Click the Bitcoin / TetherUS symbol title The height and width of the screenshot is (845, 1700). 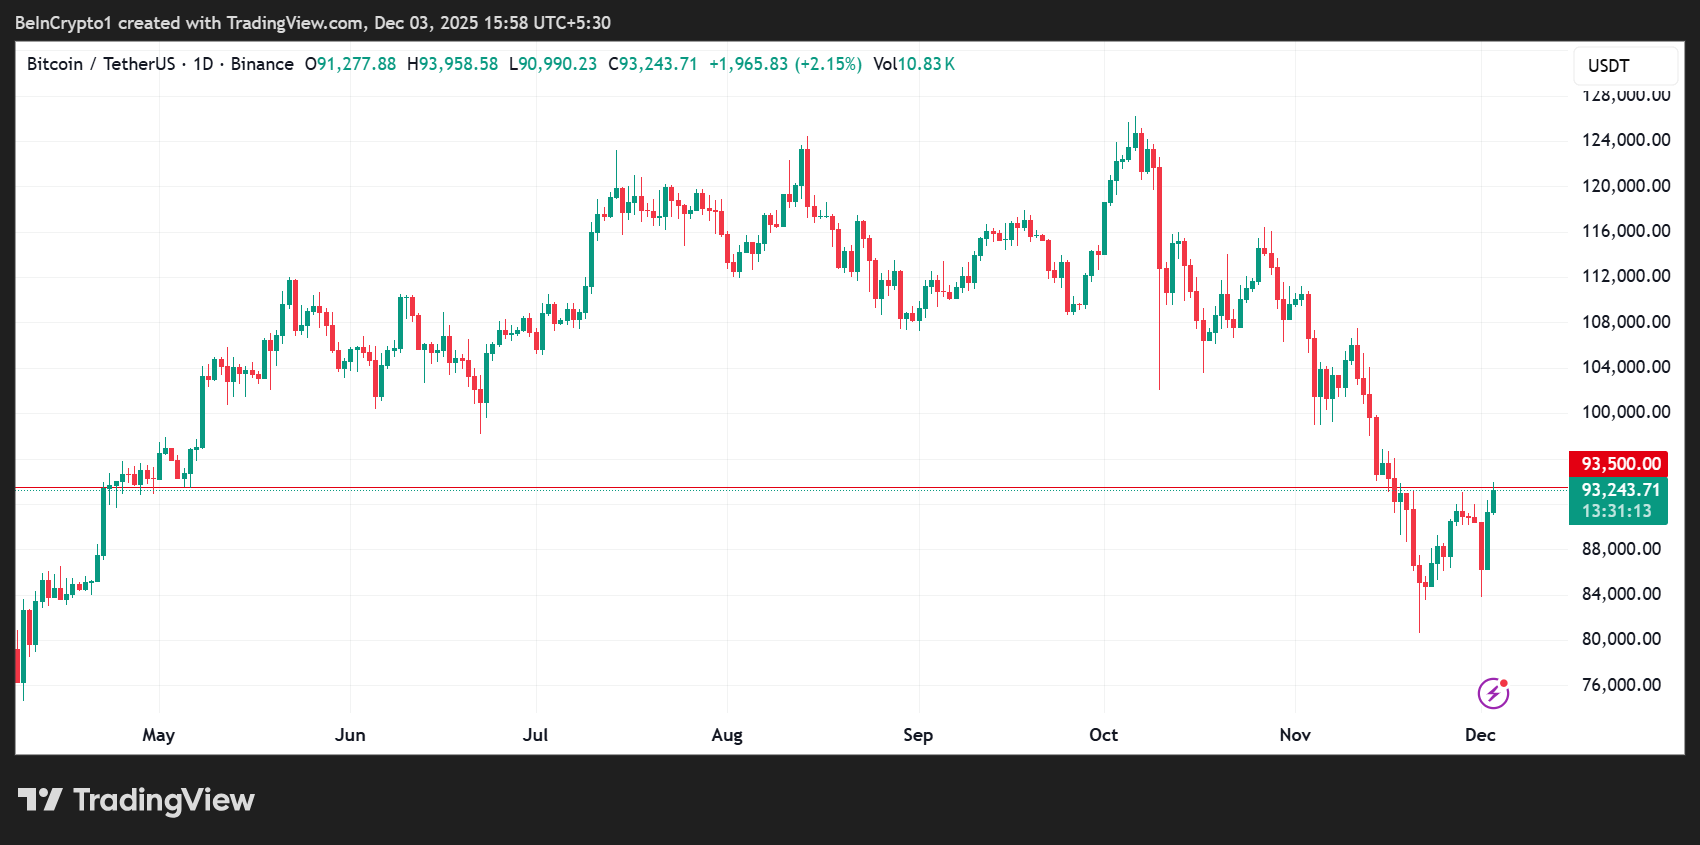point(101,64)
